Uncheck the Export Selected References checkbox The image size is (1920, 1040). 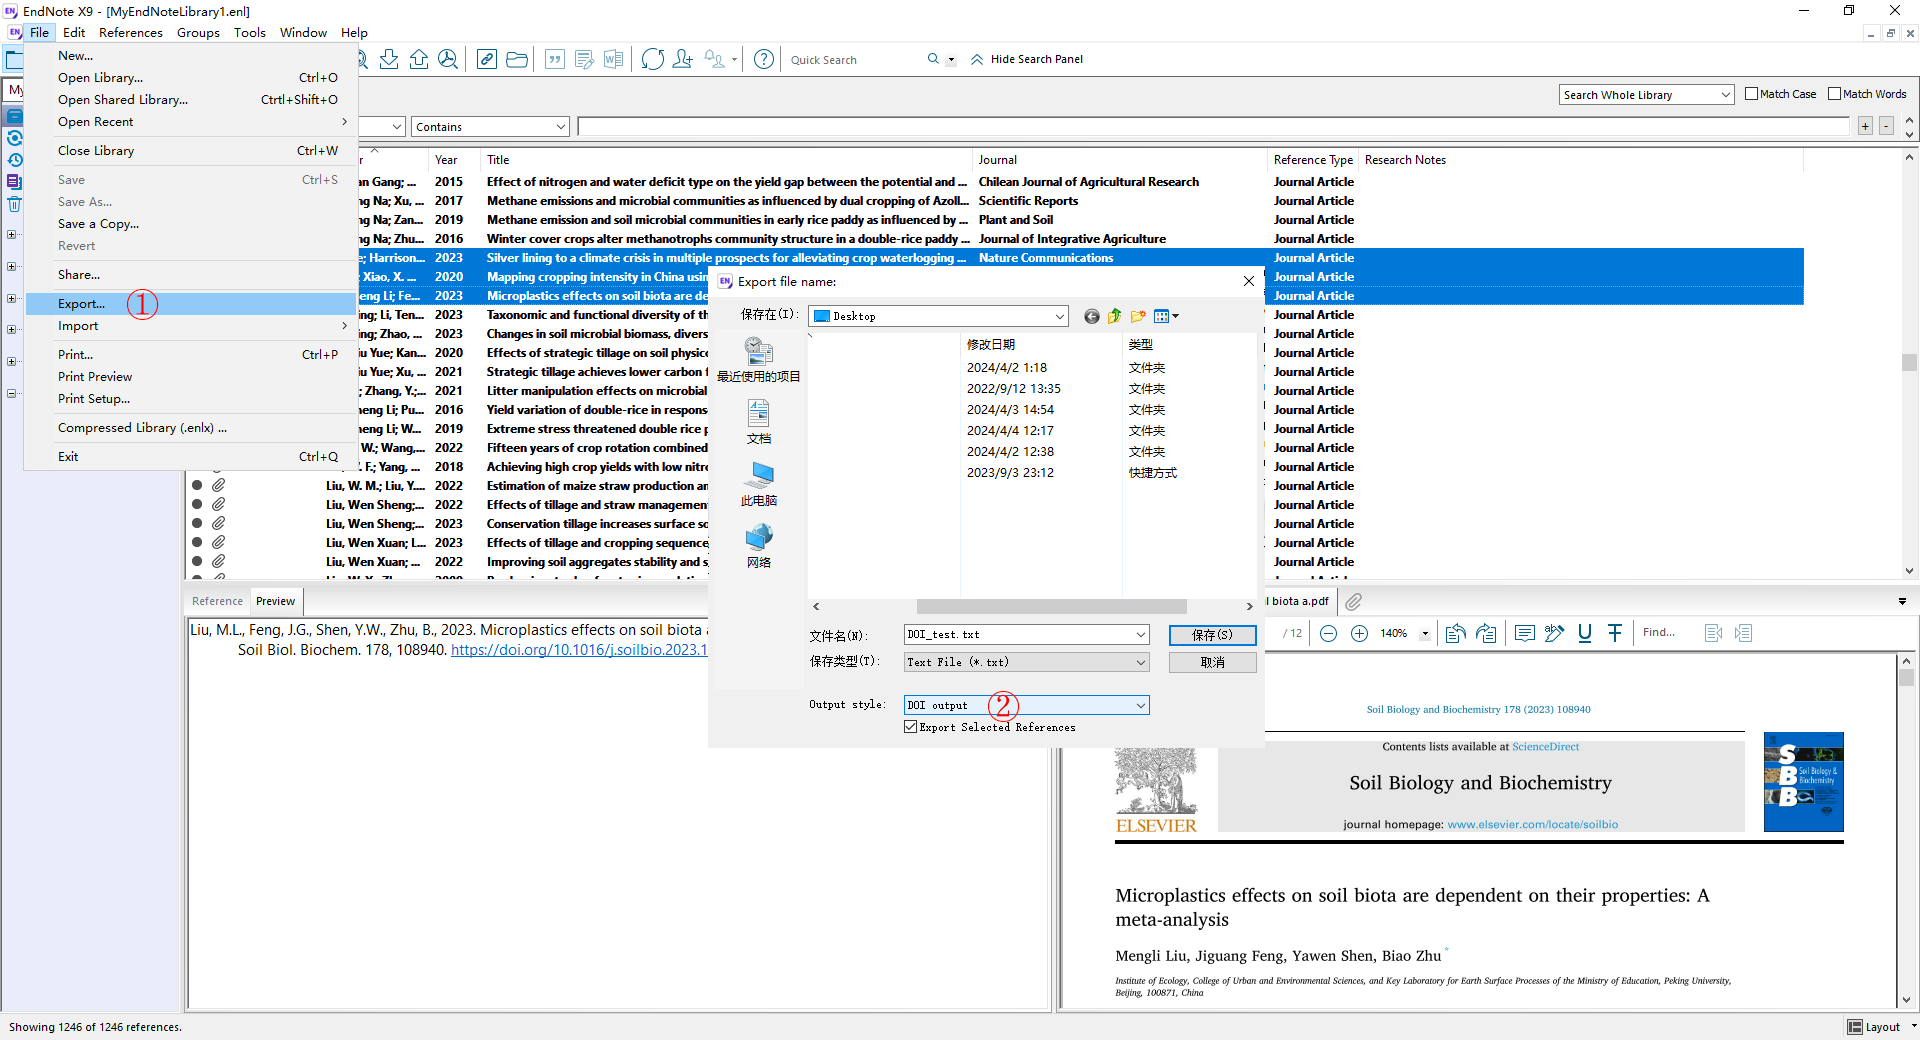910,727
